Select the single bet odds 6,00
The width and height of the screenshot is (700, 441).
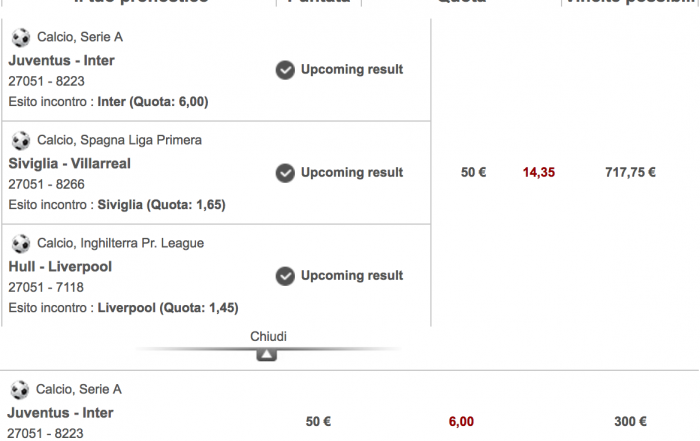pyautogui.click(x=461, y=421)
